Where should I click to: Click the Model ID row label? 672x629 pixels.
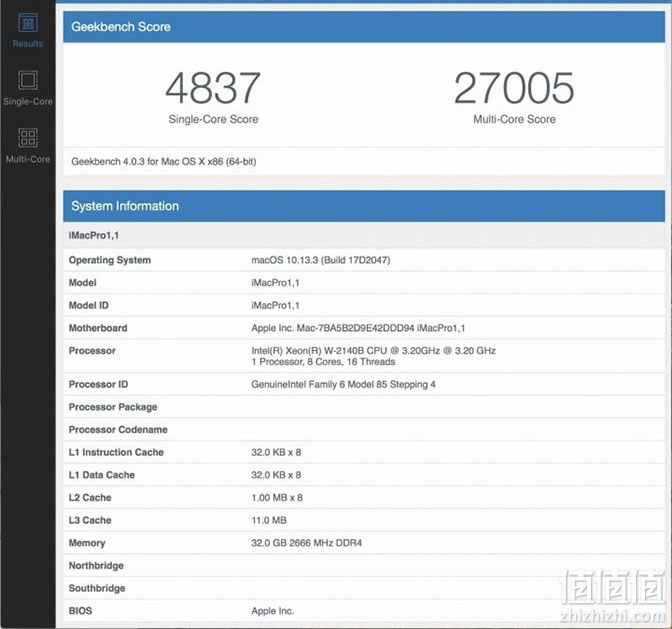coord(89,306)
